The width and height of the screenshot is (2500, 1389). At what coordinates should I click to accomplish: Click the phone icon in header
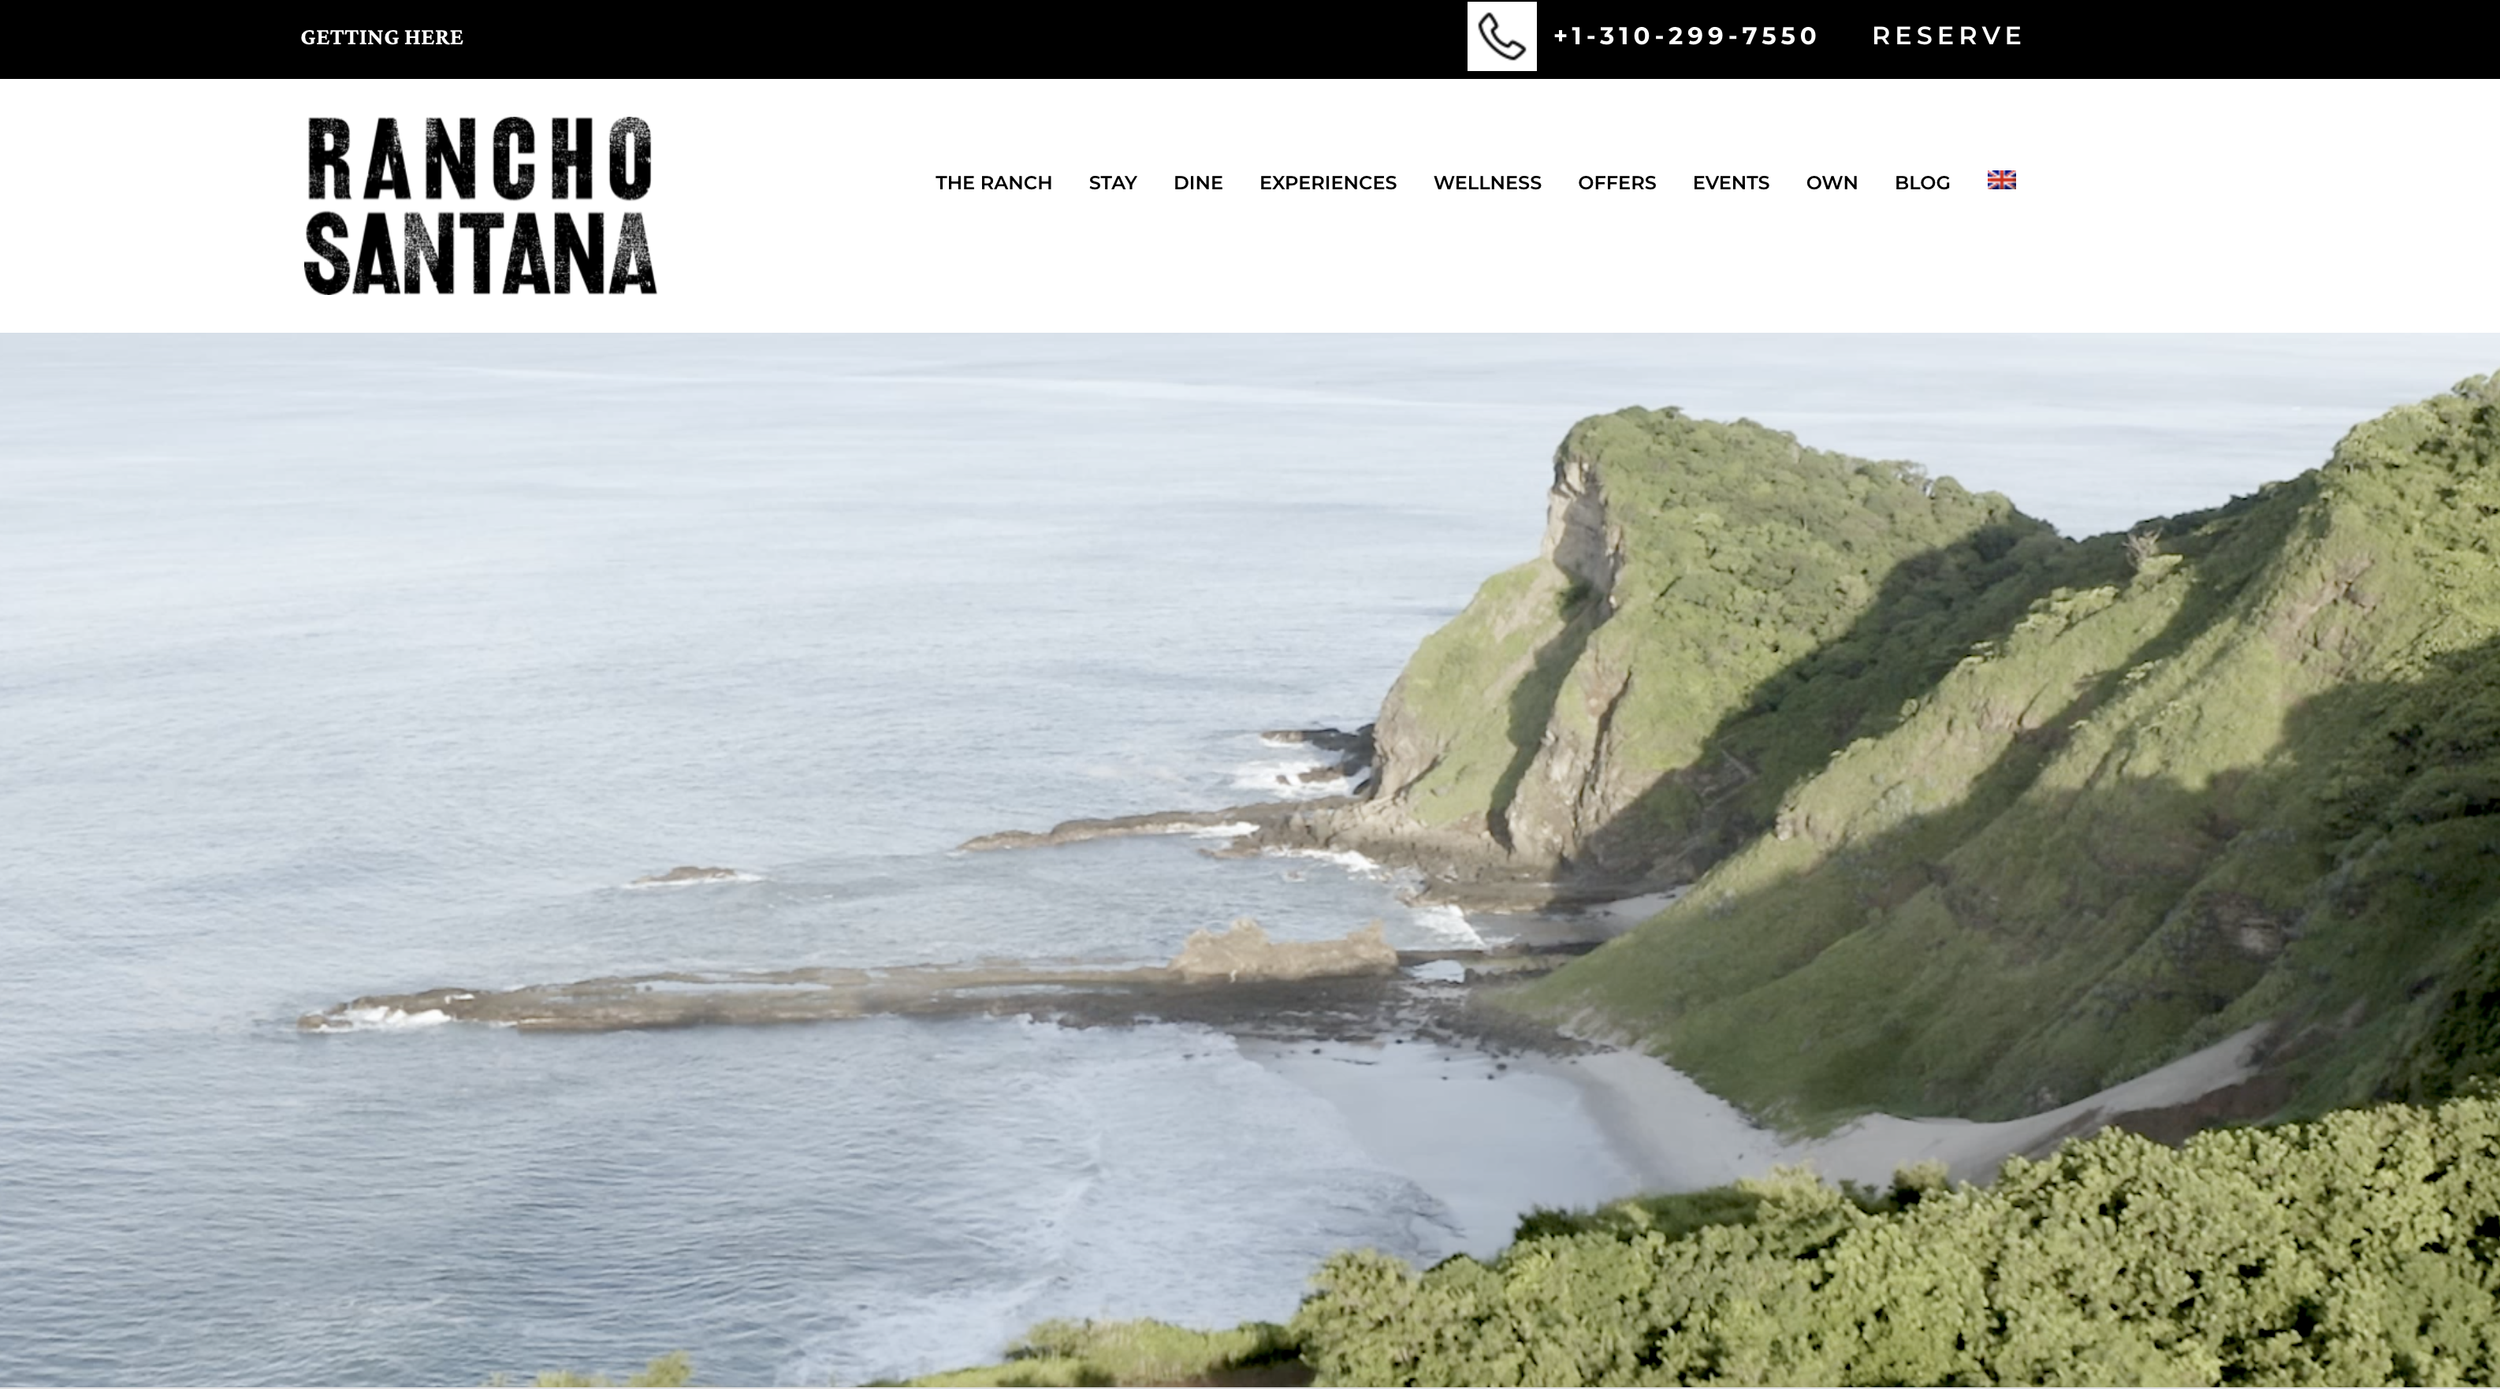[1501, 36]
